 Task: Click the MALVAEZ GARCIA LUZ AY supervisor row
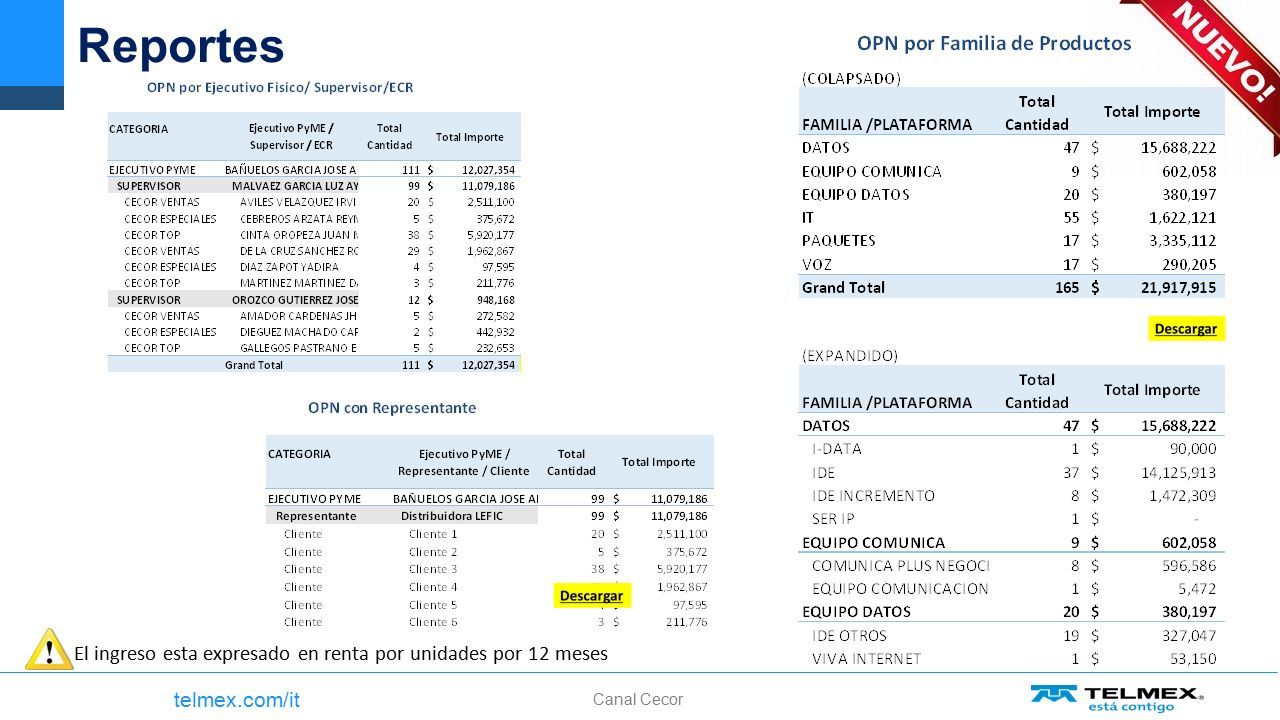(314, 186)
